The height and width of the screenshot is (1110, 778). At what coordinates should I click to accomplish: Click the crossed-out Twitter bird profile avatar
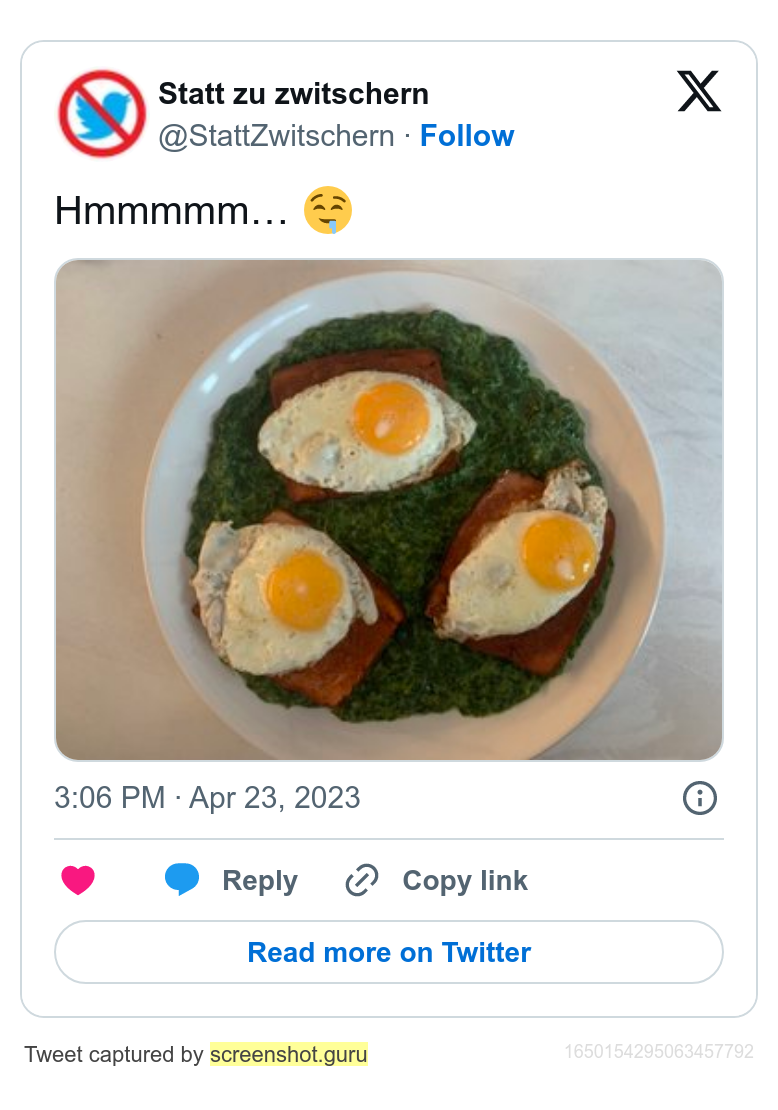point(102,113)
